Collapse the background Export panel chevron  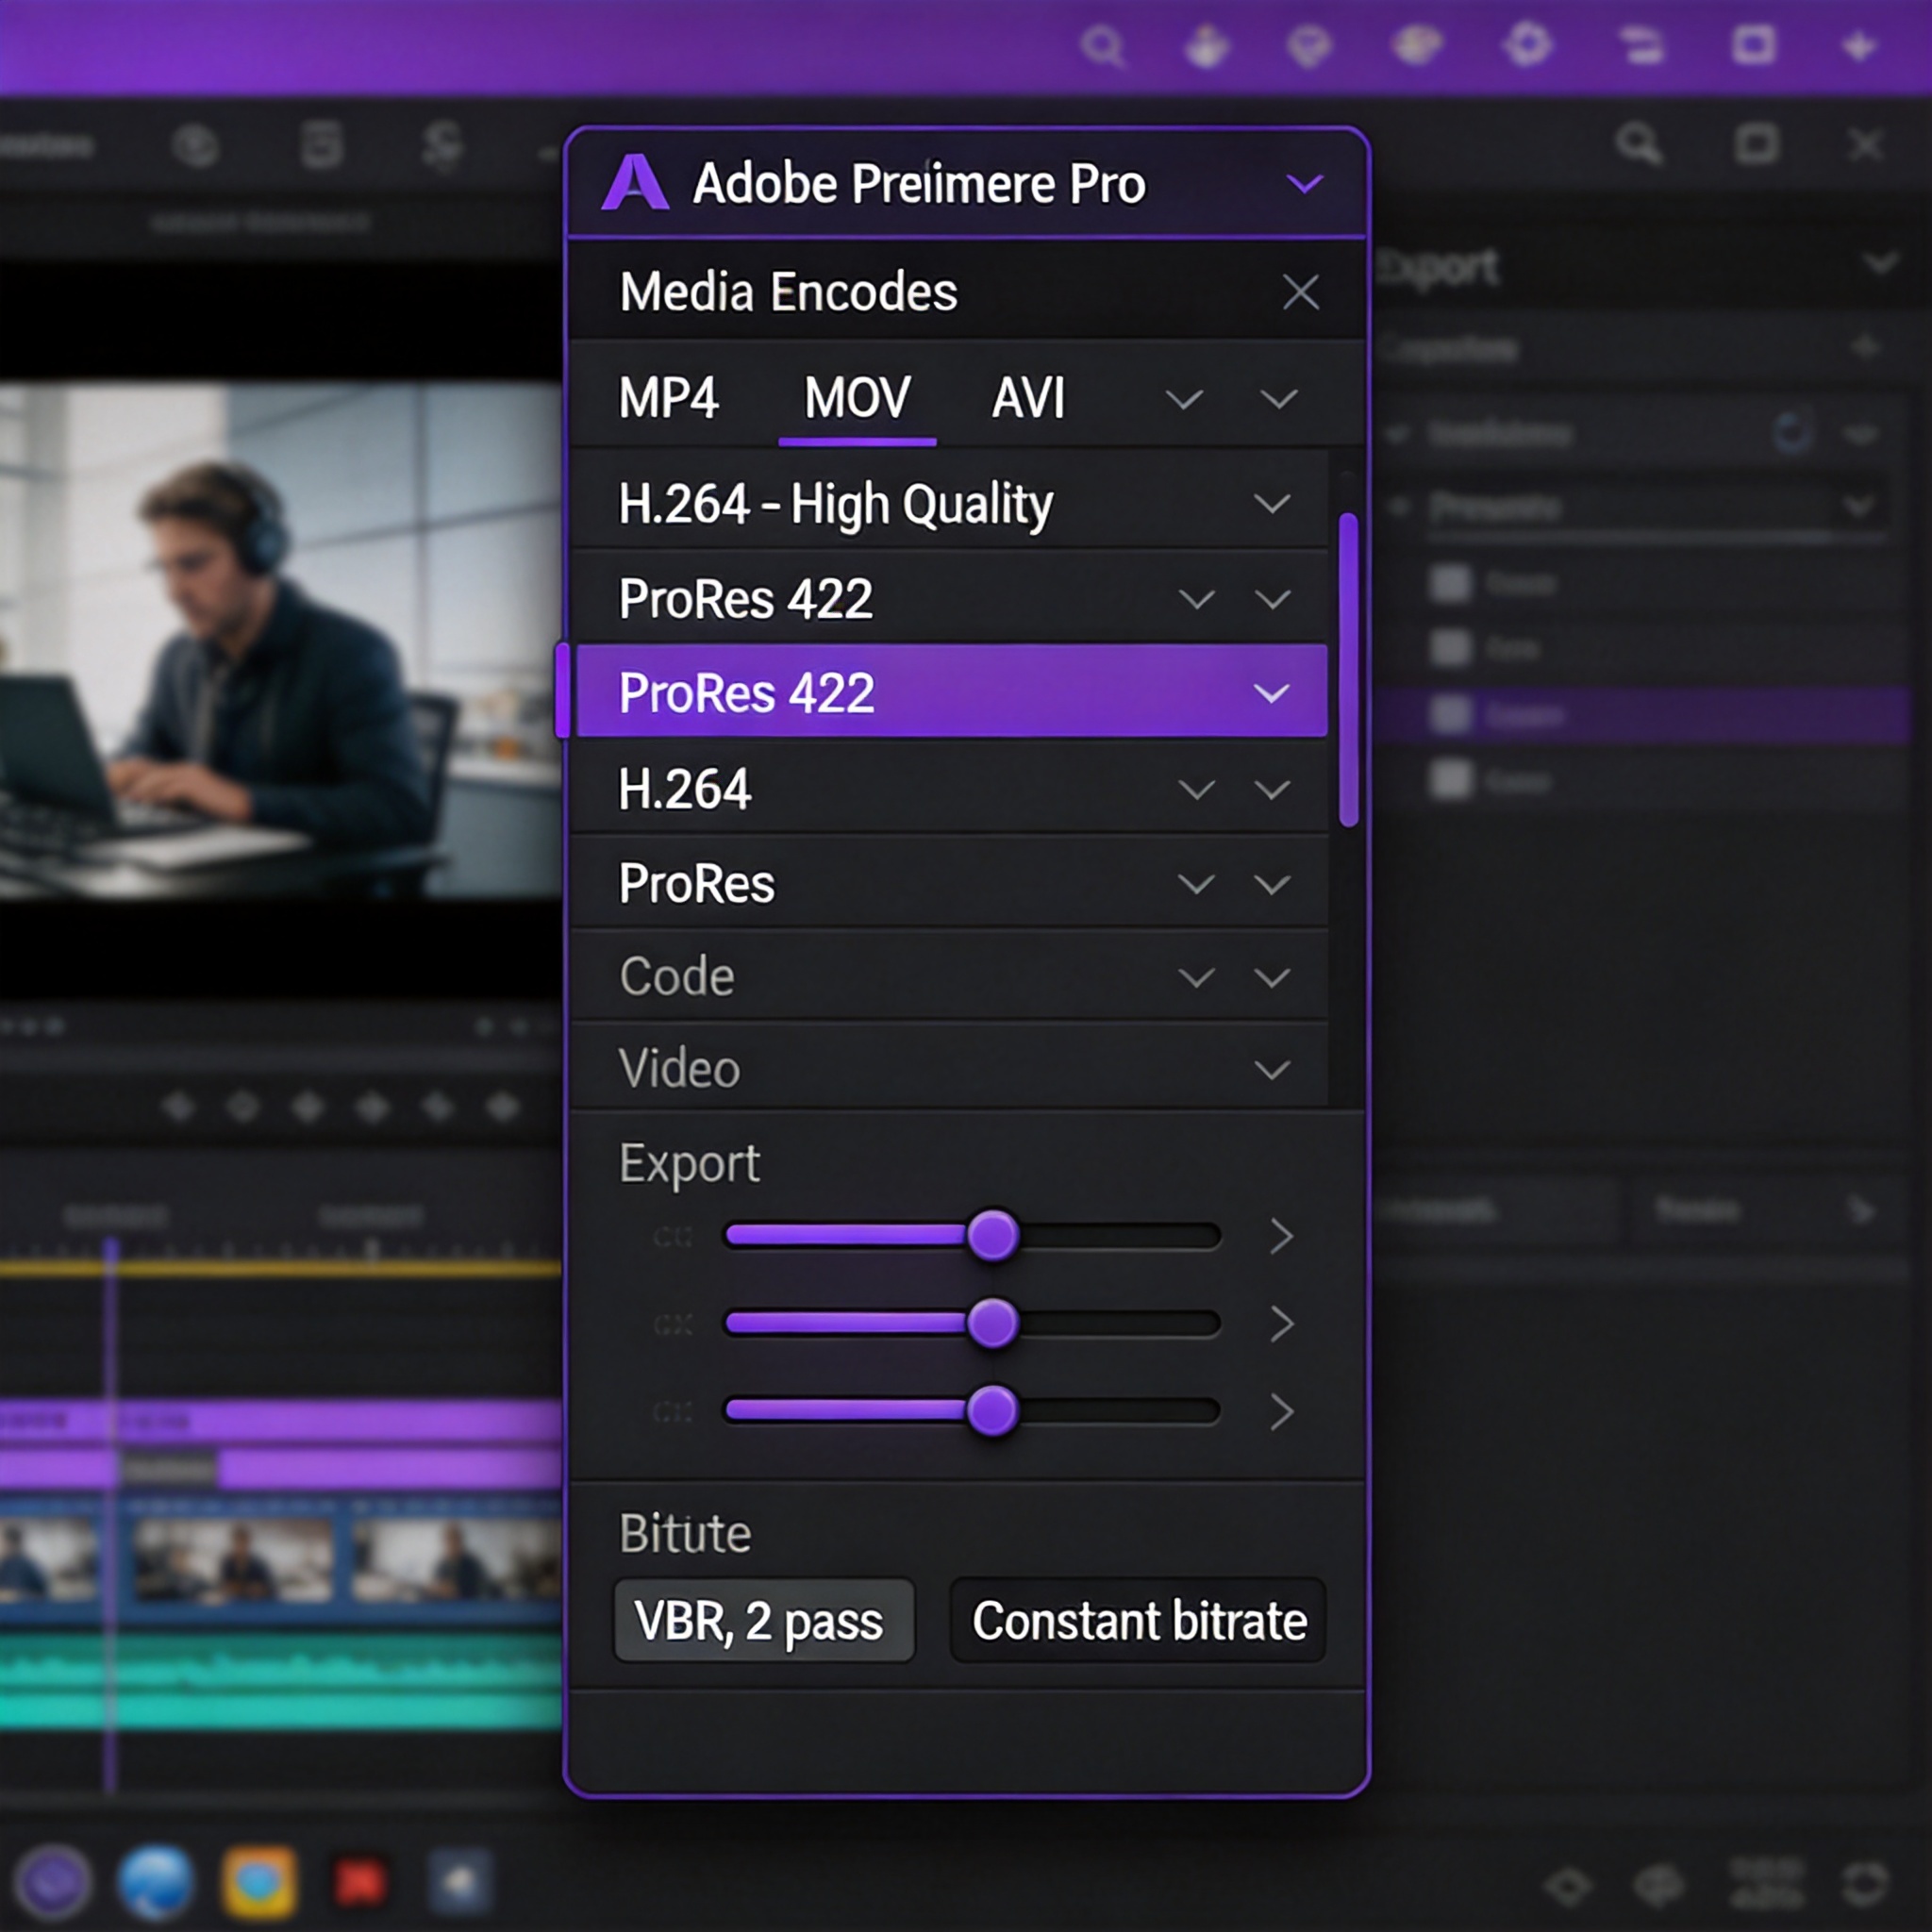1881,264
